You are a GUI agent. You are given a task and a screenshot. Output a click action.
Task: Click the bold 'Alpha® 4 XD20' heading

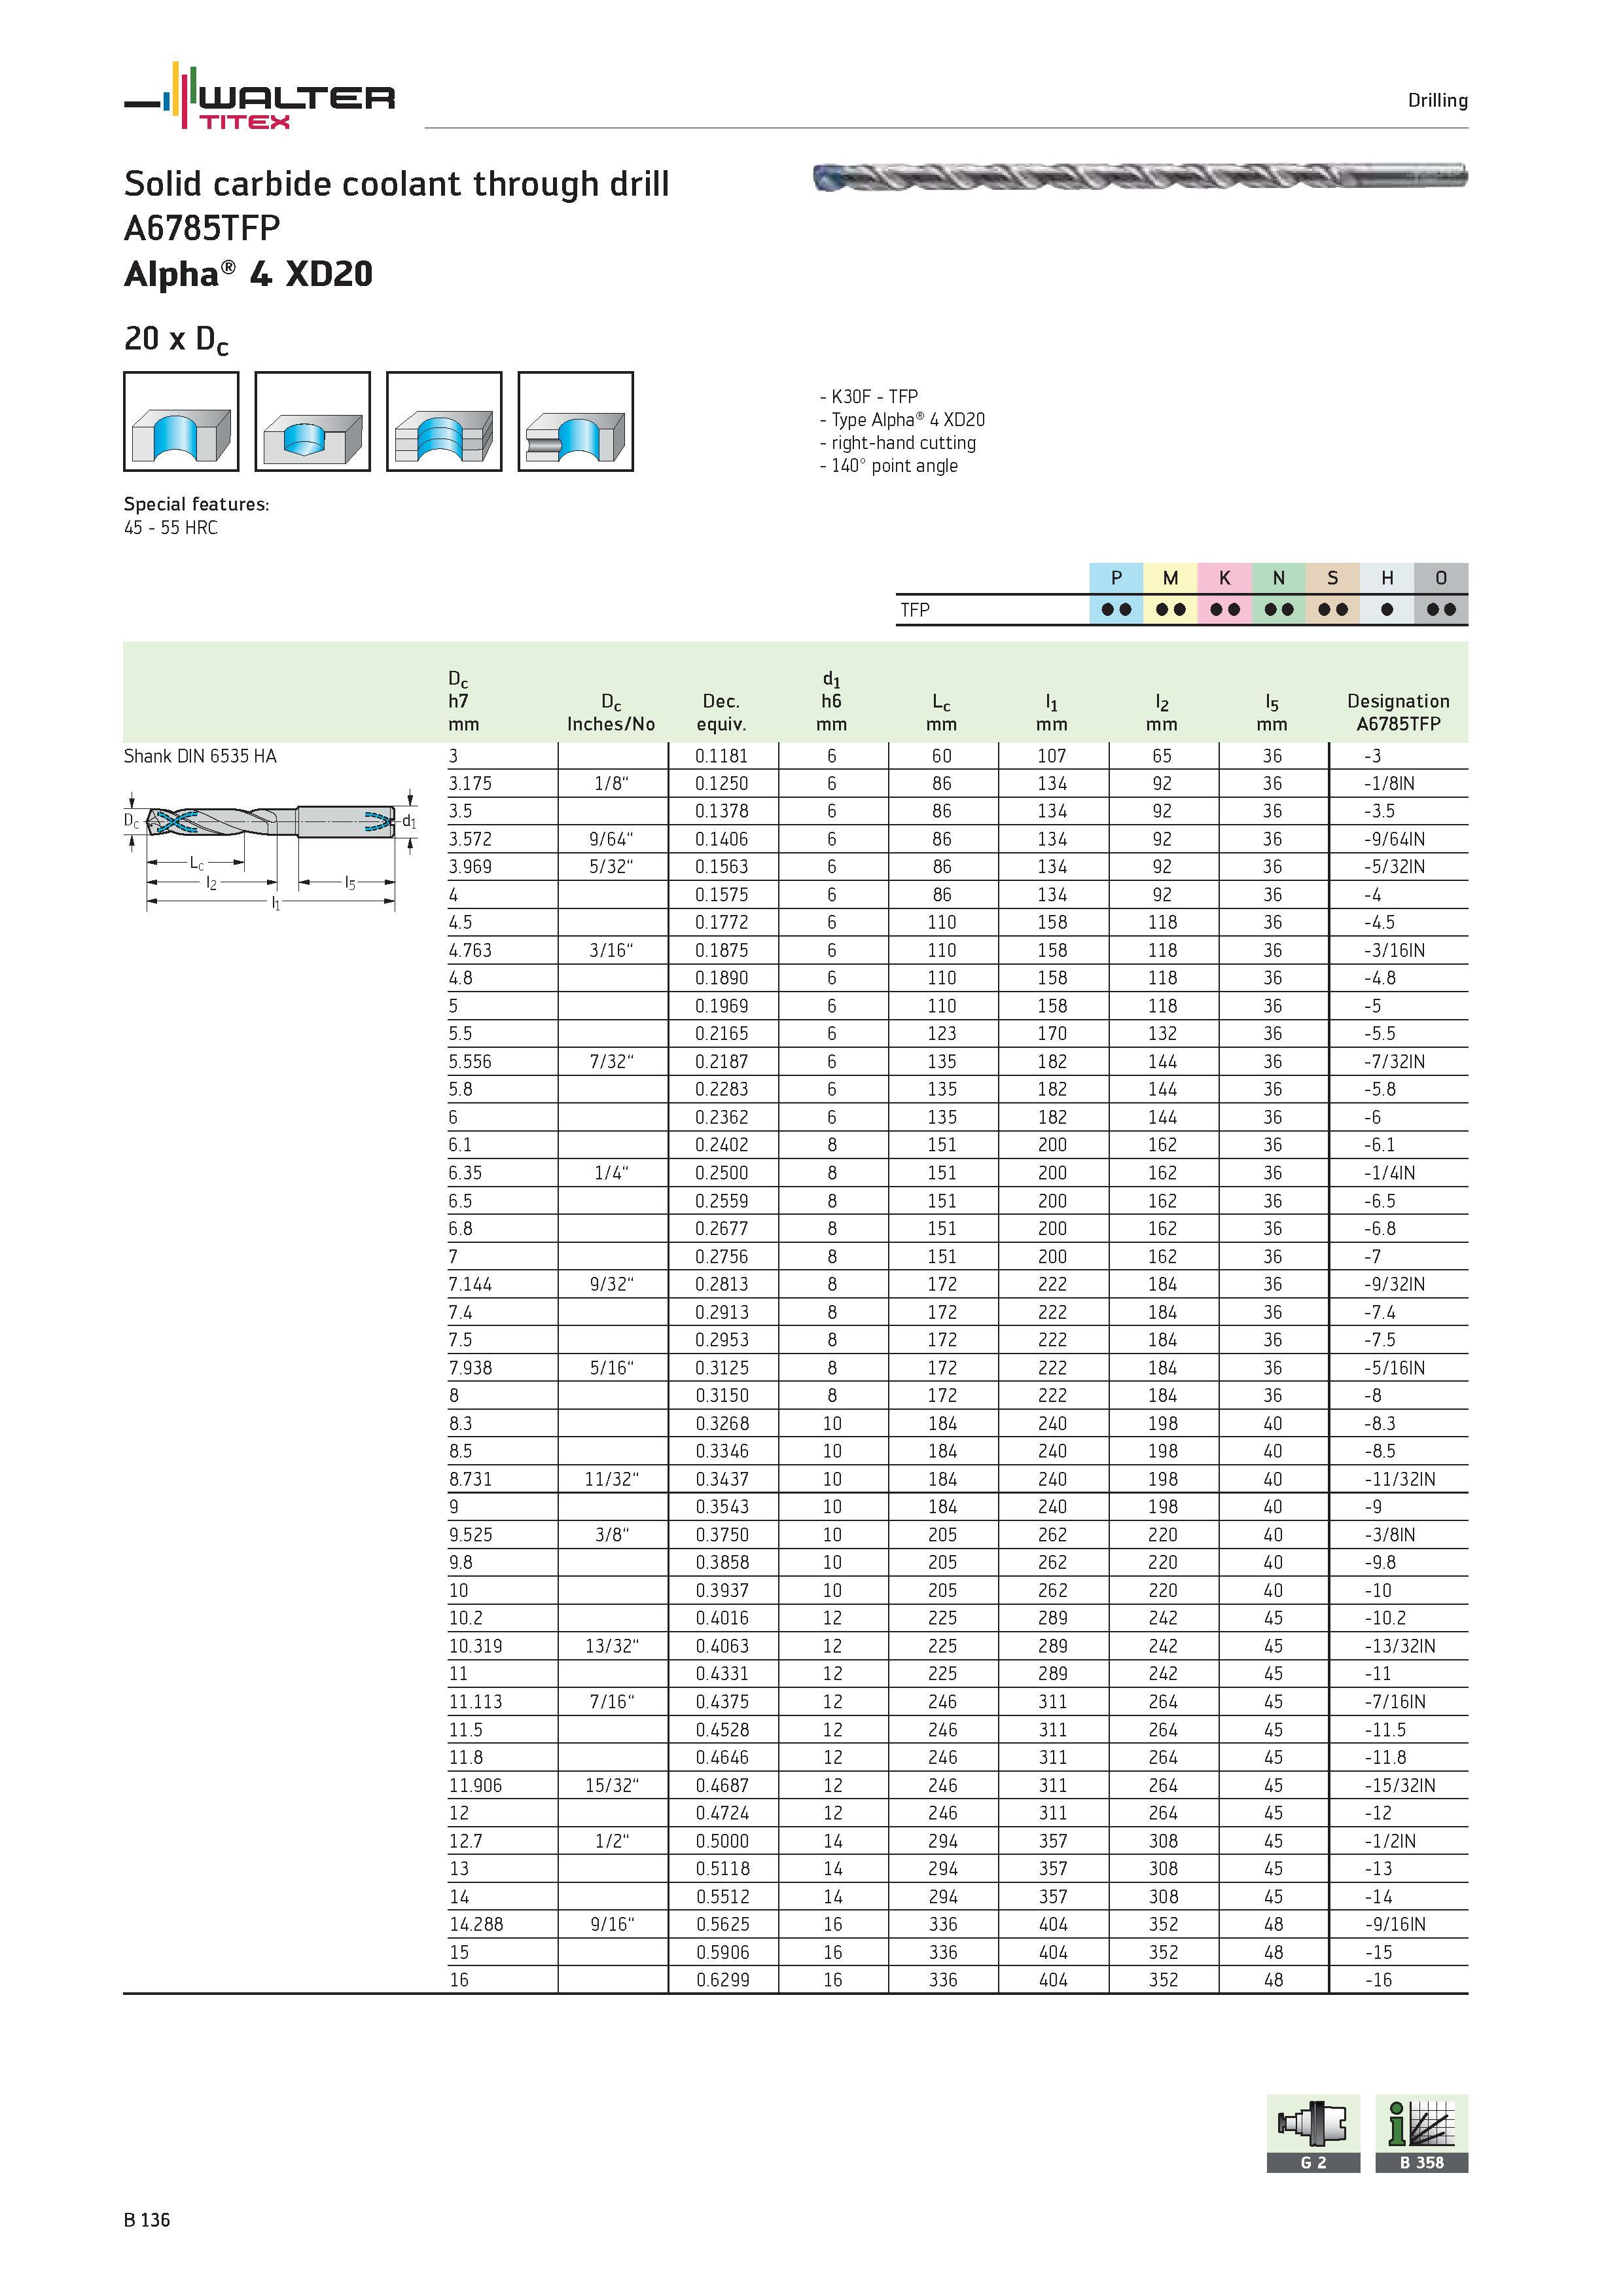[x=248, y=274]
